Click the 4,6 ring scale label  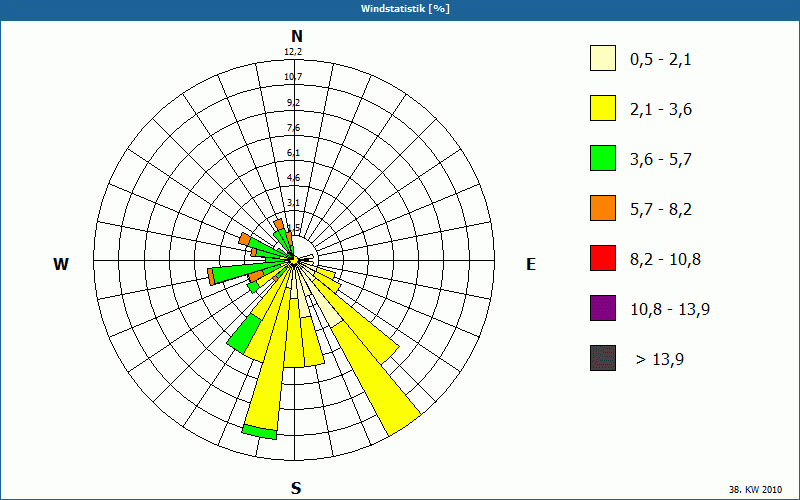(293, 178)
